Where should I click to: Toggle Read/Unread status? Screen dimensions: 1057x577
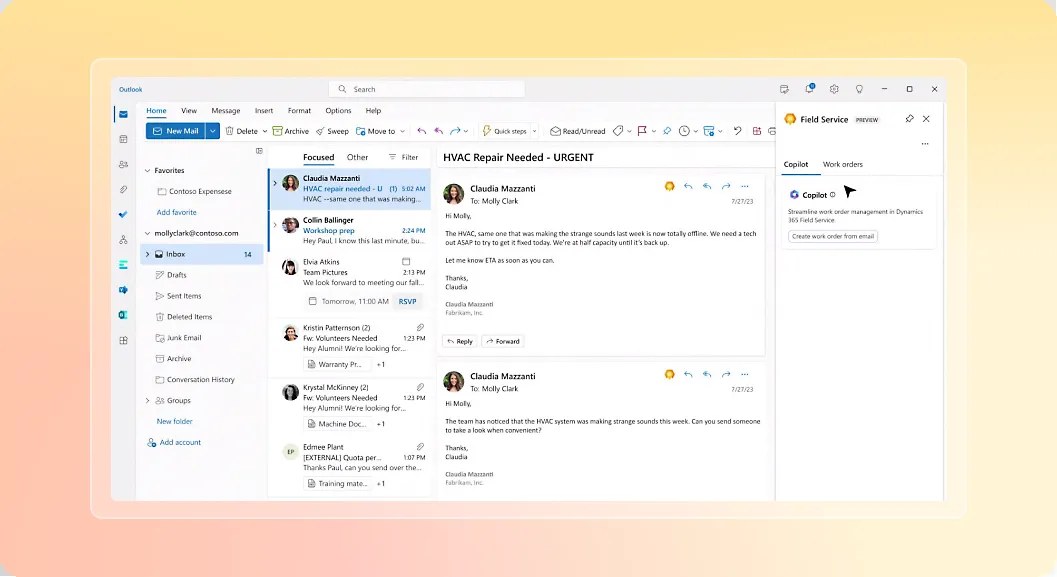point(578,131)
